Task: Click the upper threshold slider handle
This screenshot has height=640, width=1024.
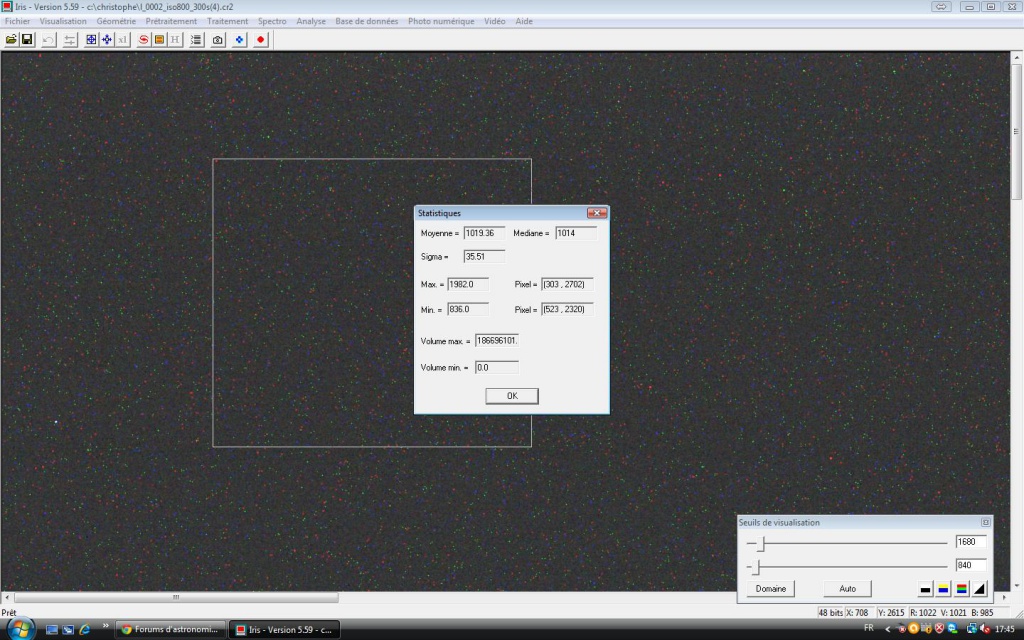Action: point(760,543)
